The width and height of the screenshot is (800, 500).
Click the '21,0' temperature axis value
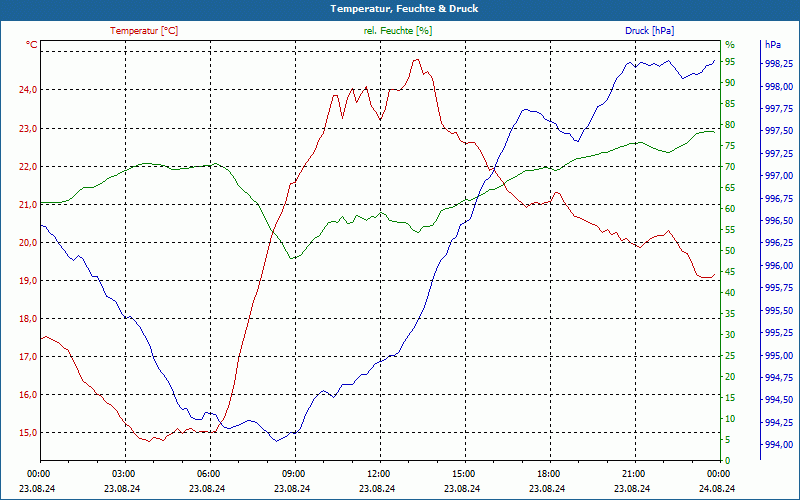click(29, 205)
